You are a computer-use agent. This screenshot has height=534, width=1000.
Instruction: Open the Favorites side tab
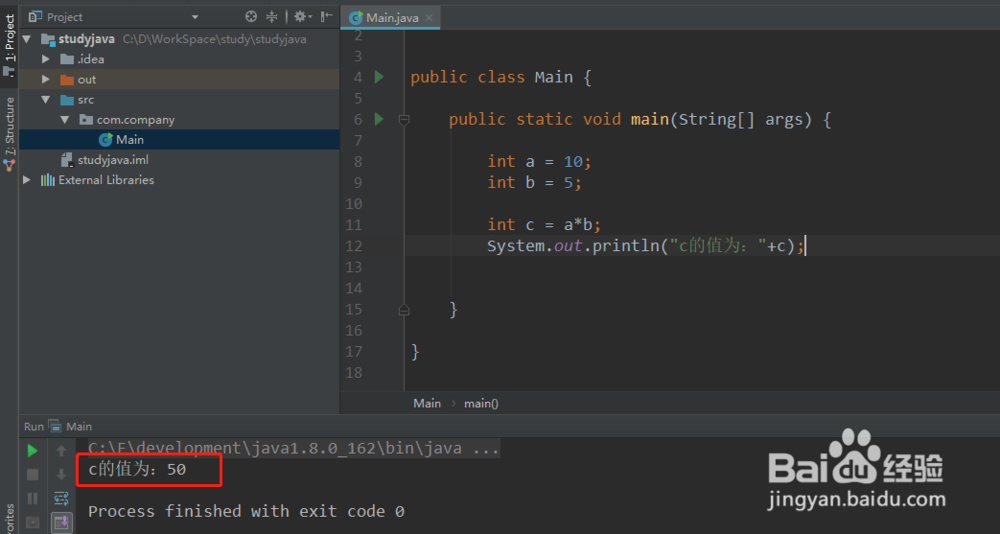(x=9, y=518)
